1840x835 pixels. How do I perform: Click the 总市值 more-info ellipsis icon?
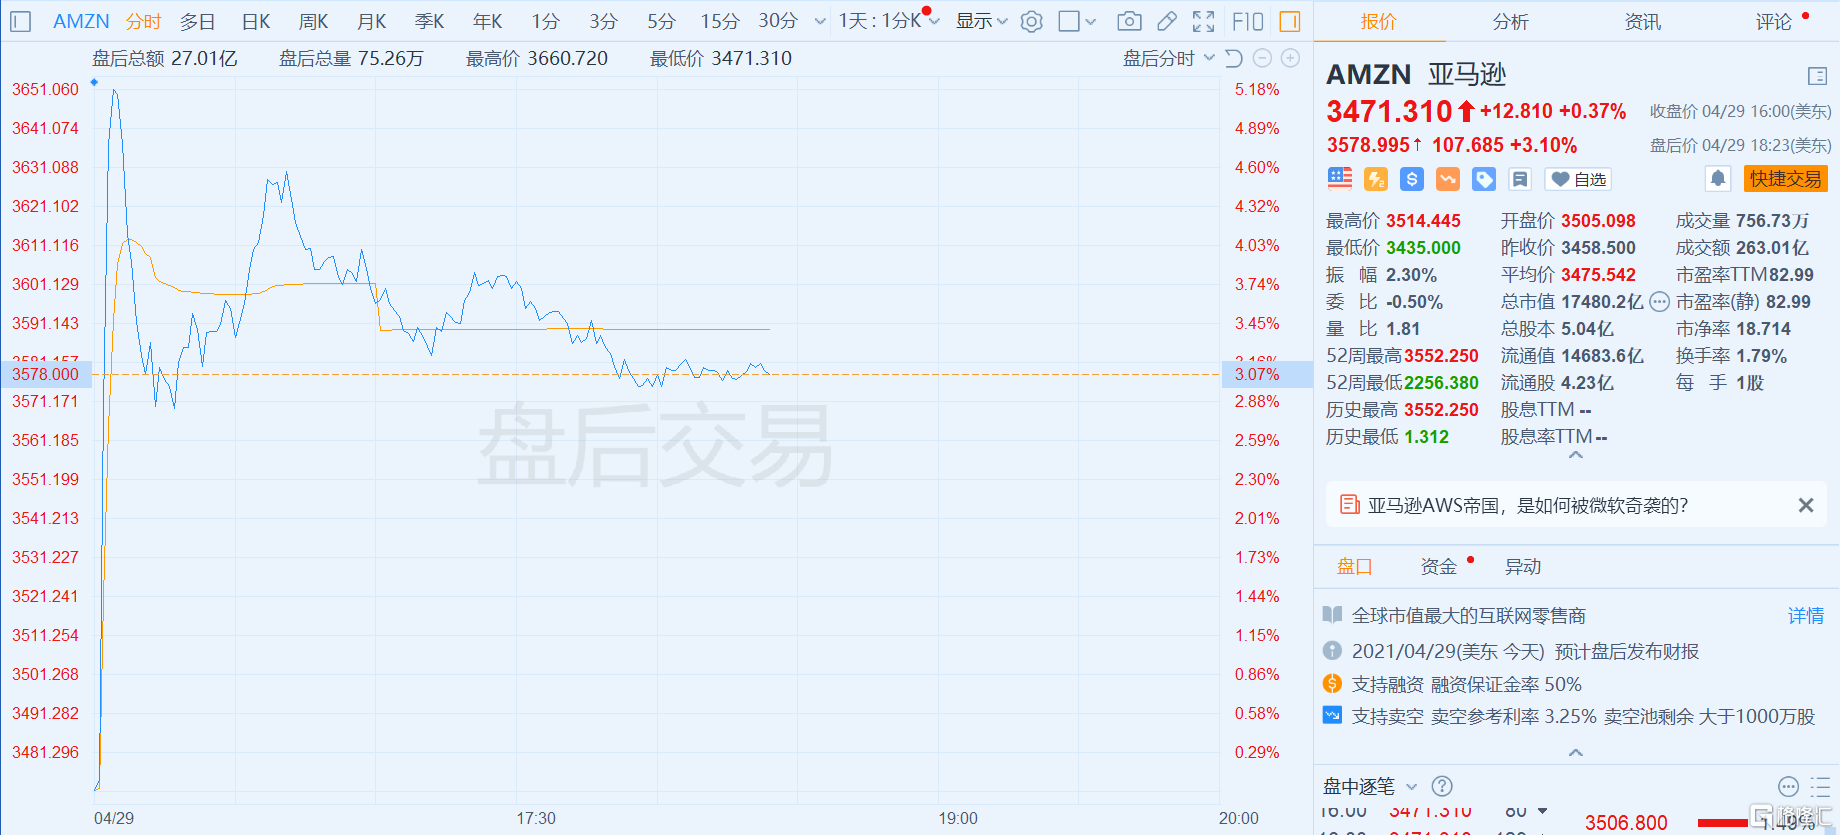(x=1659, y=301)
